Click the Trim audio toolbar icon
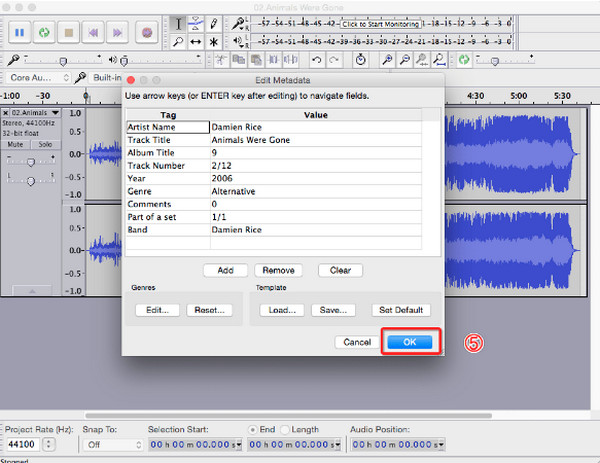Image resolution: width=600 pixels, height=463 pixels. pyautogui.click(x=273, y=60)
